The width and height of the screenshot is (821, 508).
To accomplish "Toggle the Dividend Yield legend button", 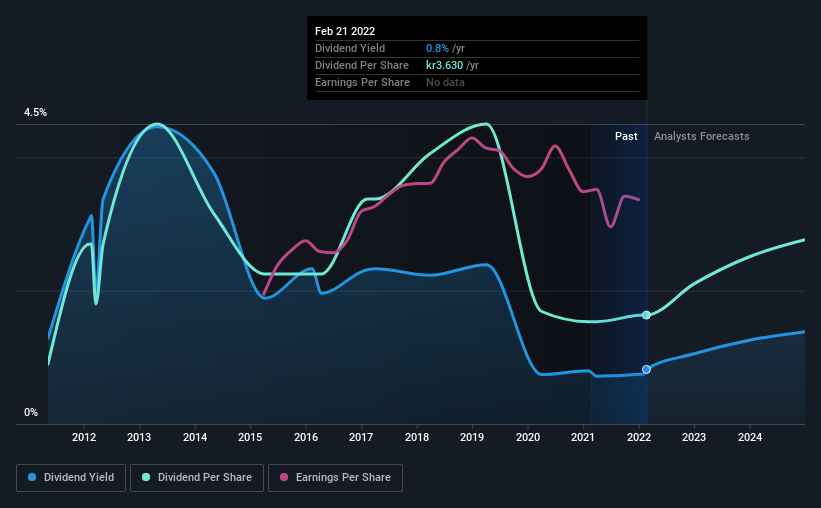I will tap(71, 478).
